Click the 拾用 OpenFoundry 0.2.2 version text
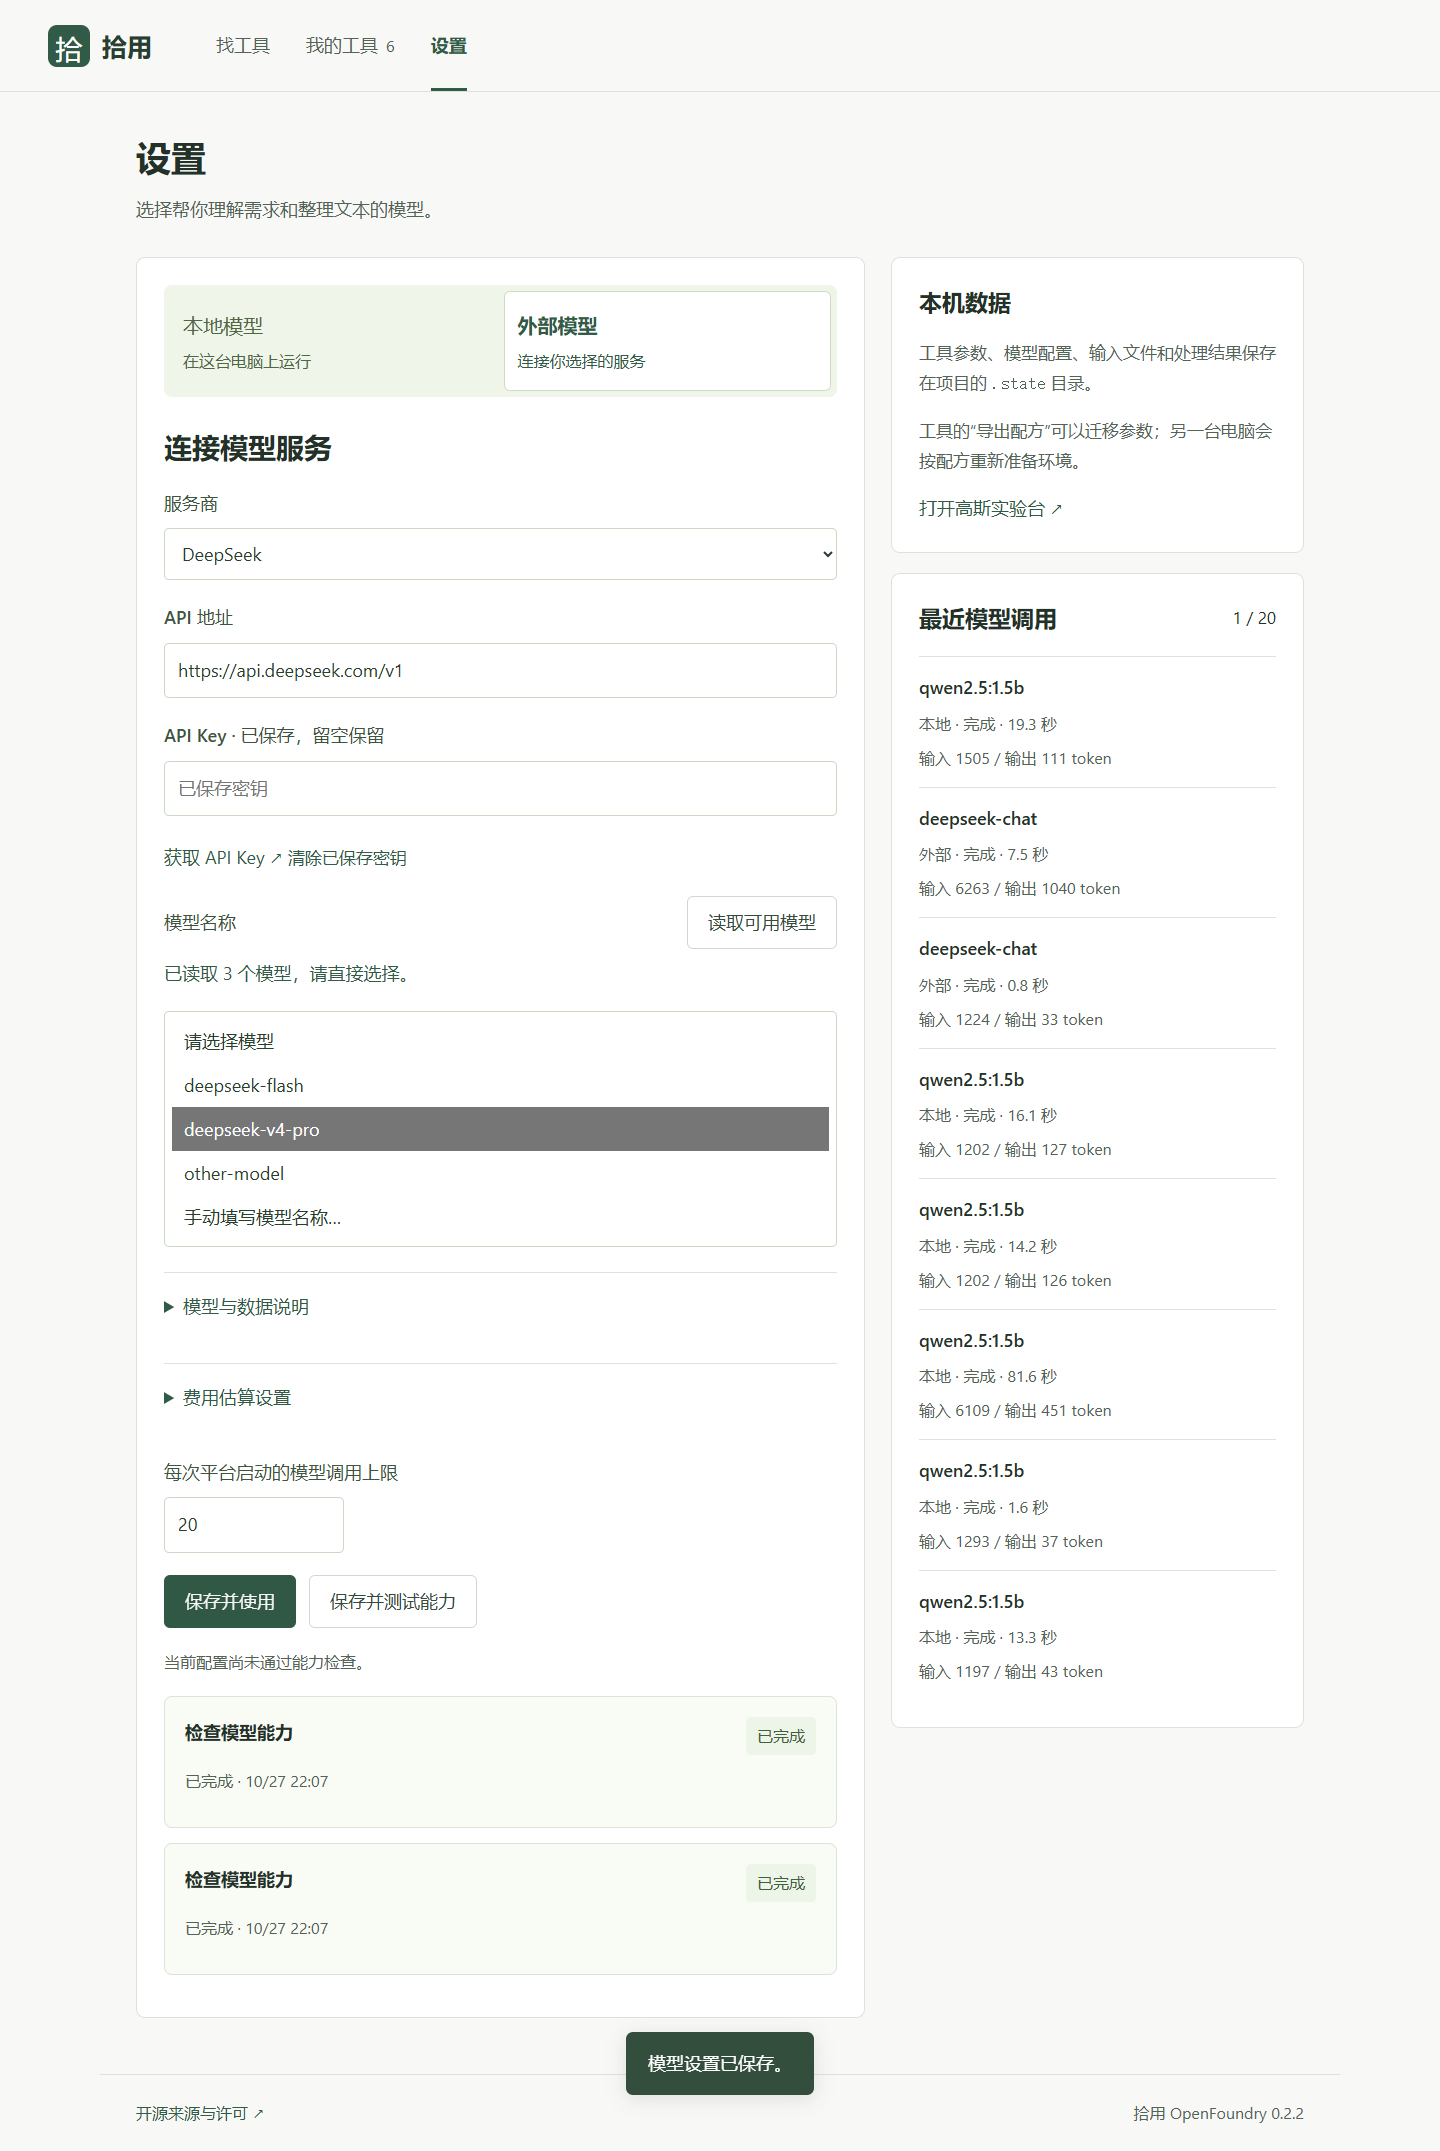This screenshot has width=1440, height=2151. [1218, 2113]
